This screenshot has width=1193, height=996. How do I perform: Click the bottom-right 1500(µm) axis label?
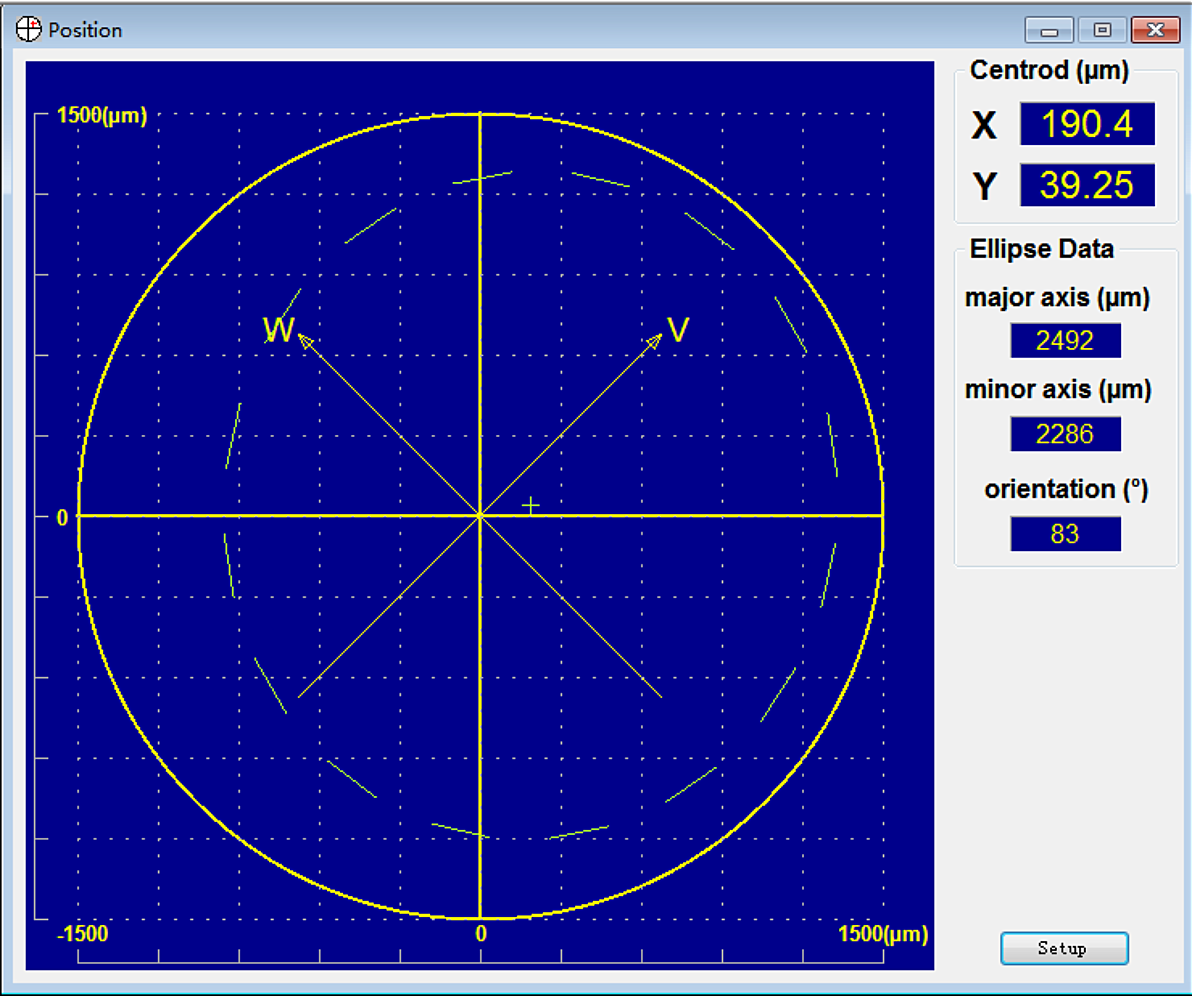[x=882, y=934]
